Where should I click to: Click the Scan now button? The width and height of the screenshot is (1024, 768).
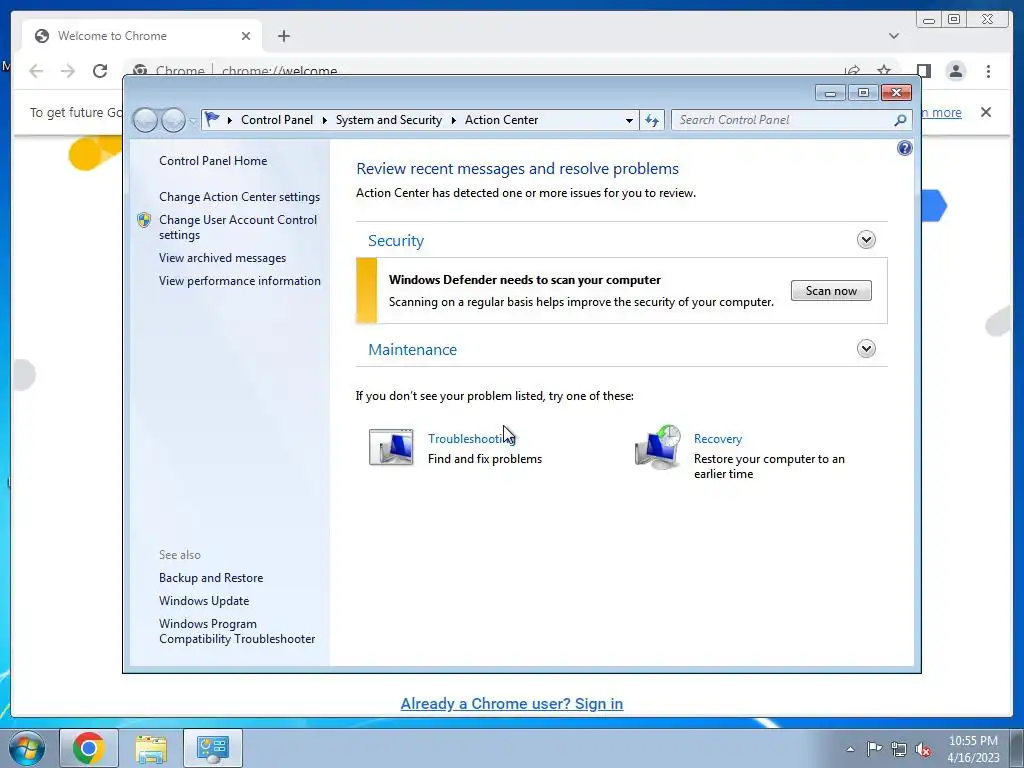click(831, 291)
